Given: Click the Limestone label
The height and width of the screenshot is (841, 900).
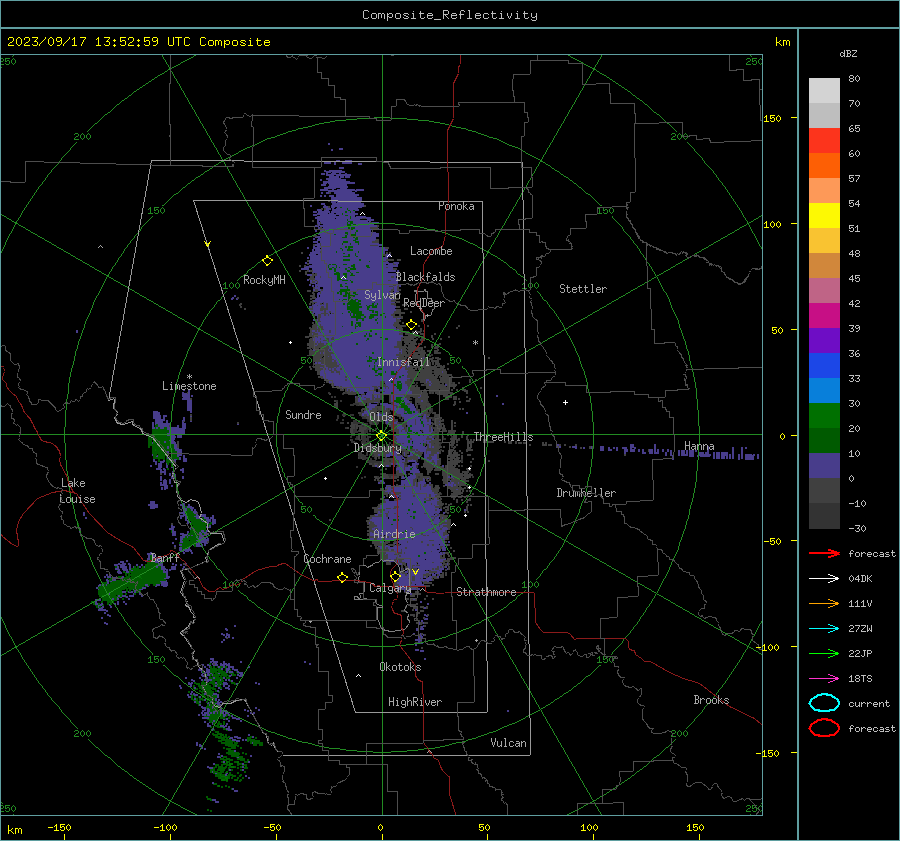Looking at the screenshot, I should pyautogui.click(x=189, y=386).
